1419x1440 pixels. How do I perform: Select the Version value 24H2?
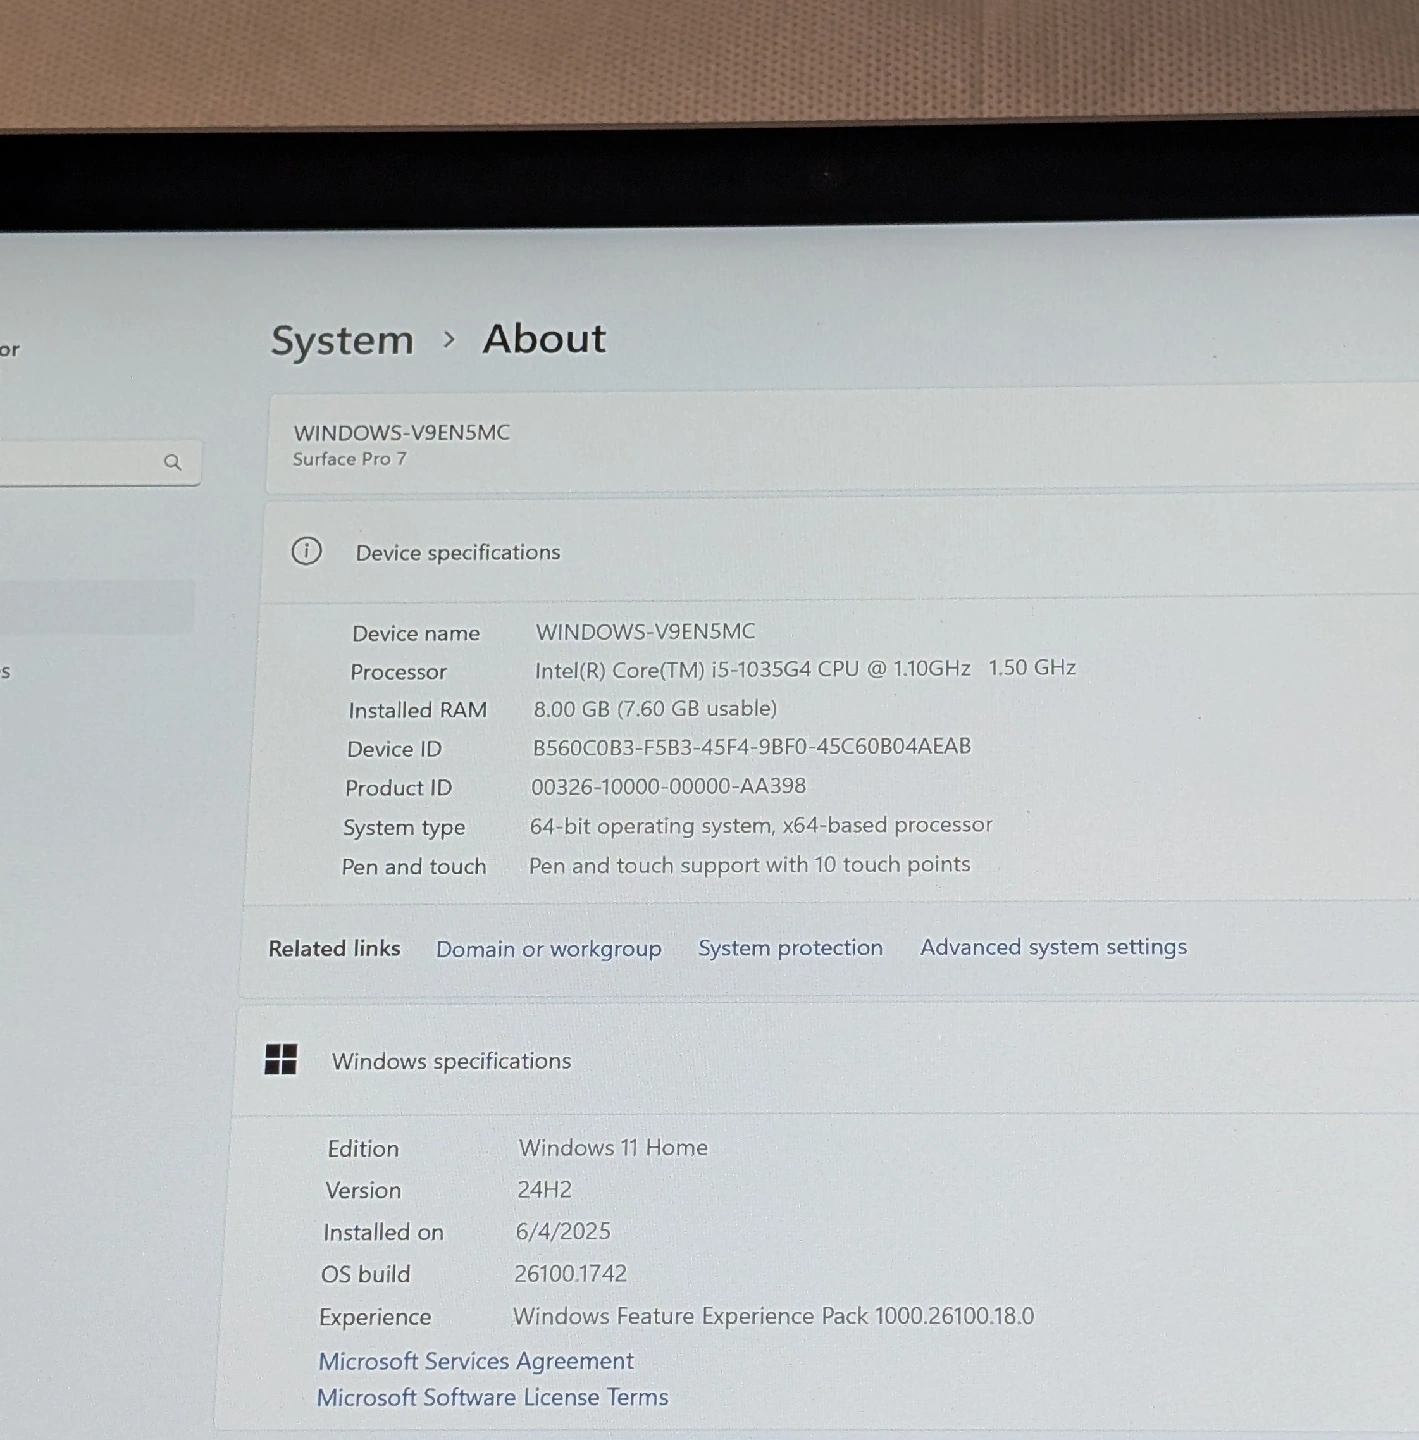(x=544, y=1190)
